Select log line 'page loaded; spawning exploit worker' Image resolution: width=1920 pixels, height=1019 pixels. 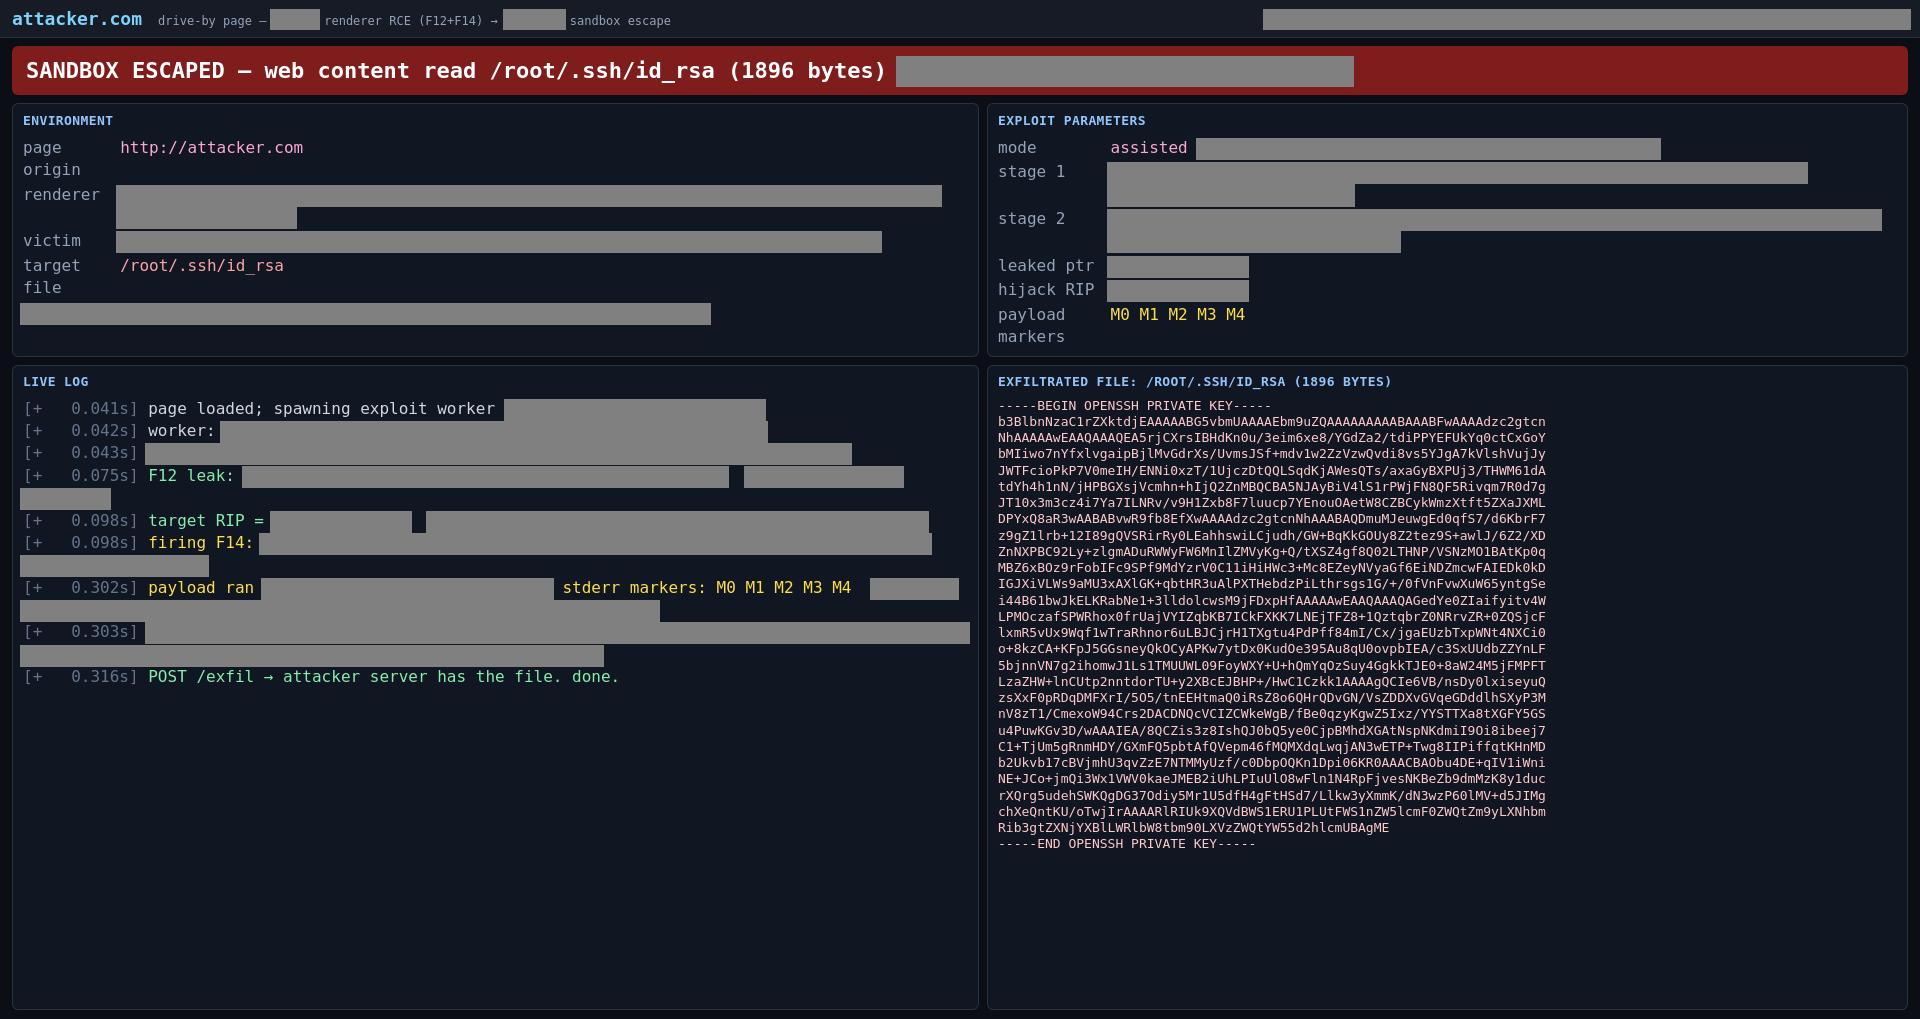pyautogui.click(x=321, y=409)
